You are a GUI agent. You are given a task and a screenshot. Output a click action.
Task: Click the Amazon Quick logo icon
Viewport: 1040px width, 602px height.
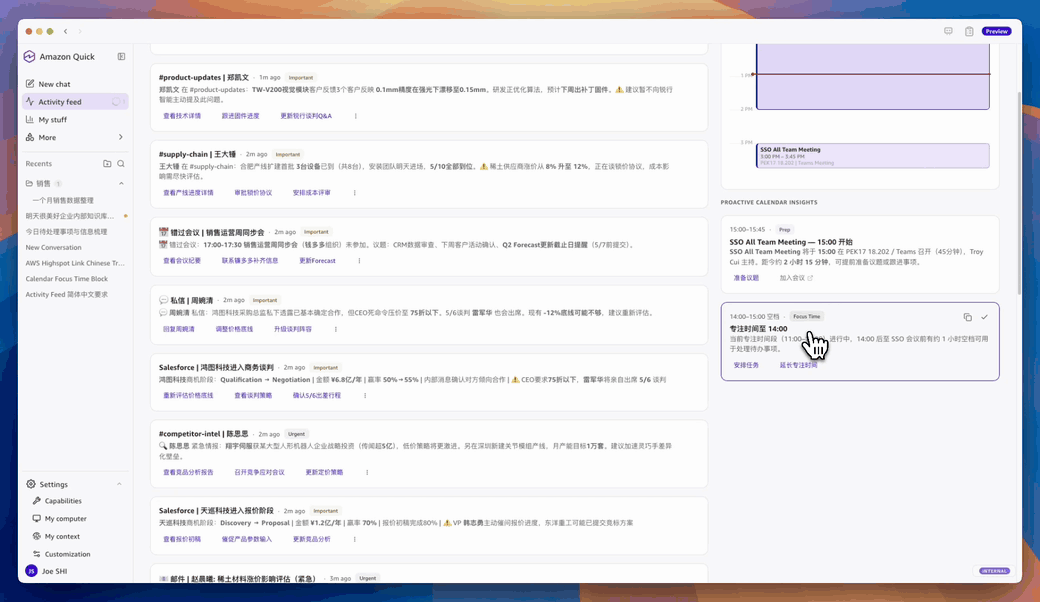[29, 56]
